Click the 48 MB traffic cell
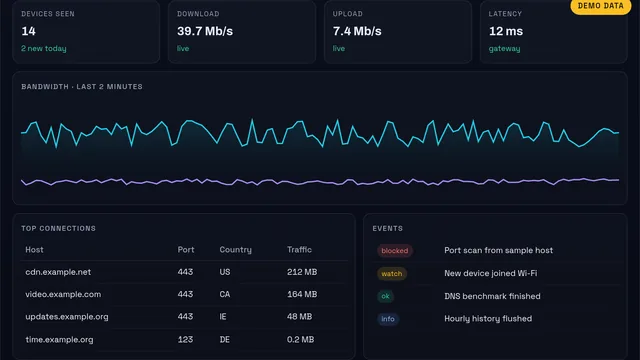Screen dimensions: 640x360 300,317
